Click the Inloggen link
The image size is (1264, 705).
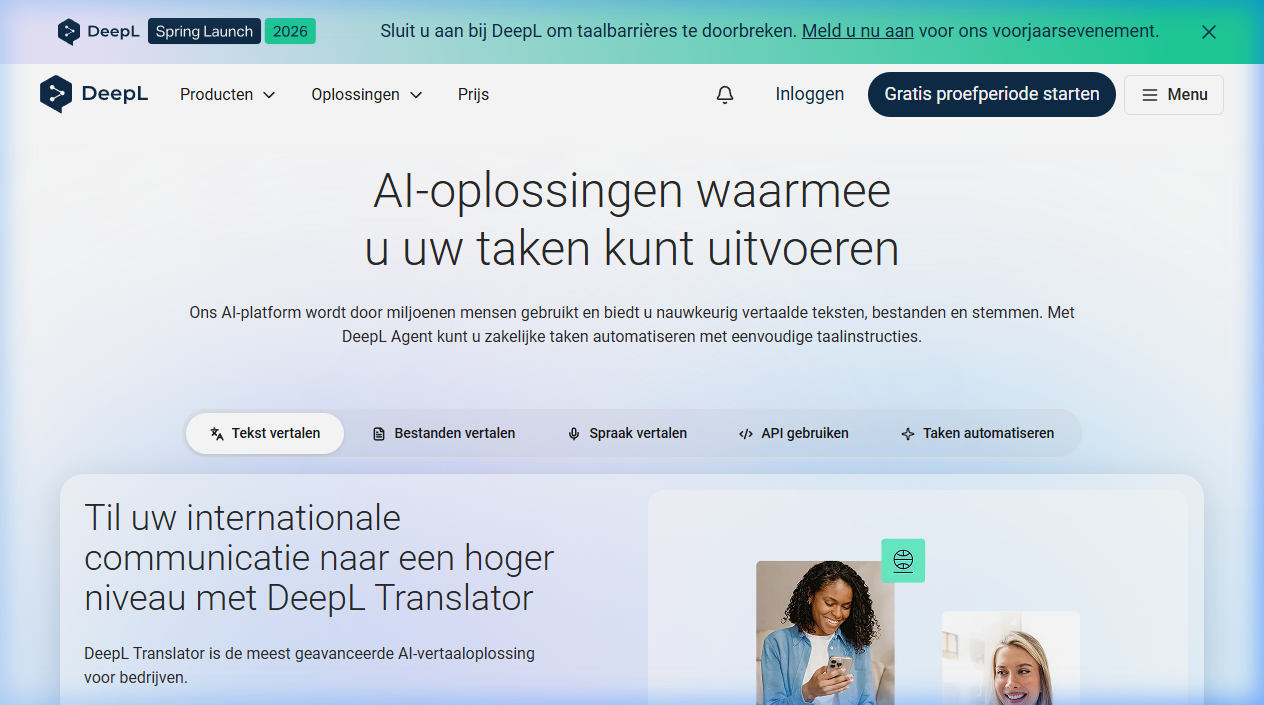pos(809,95)
